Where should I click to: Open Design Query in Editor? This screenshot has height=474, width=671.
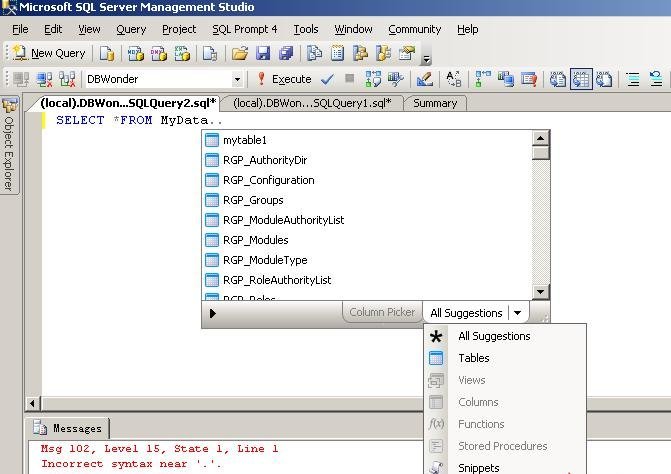point(425,79)
